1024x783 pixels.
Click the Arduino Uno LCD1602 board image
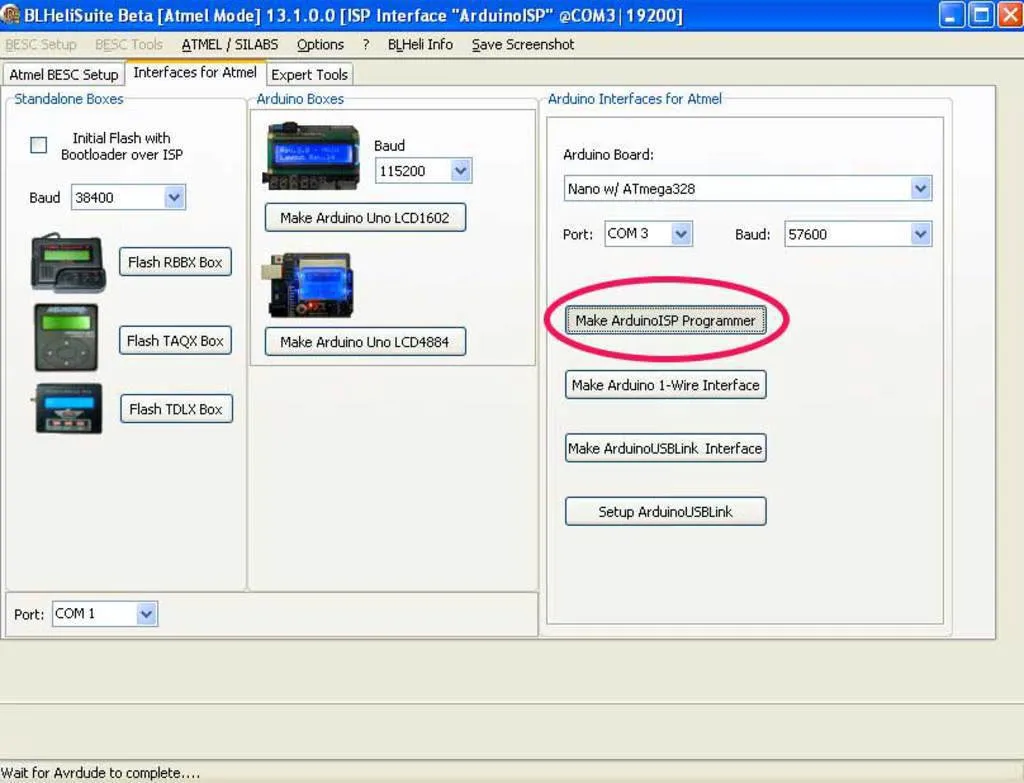[310, 157]
